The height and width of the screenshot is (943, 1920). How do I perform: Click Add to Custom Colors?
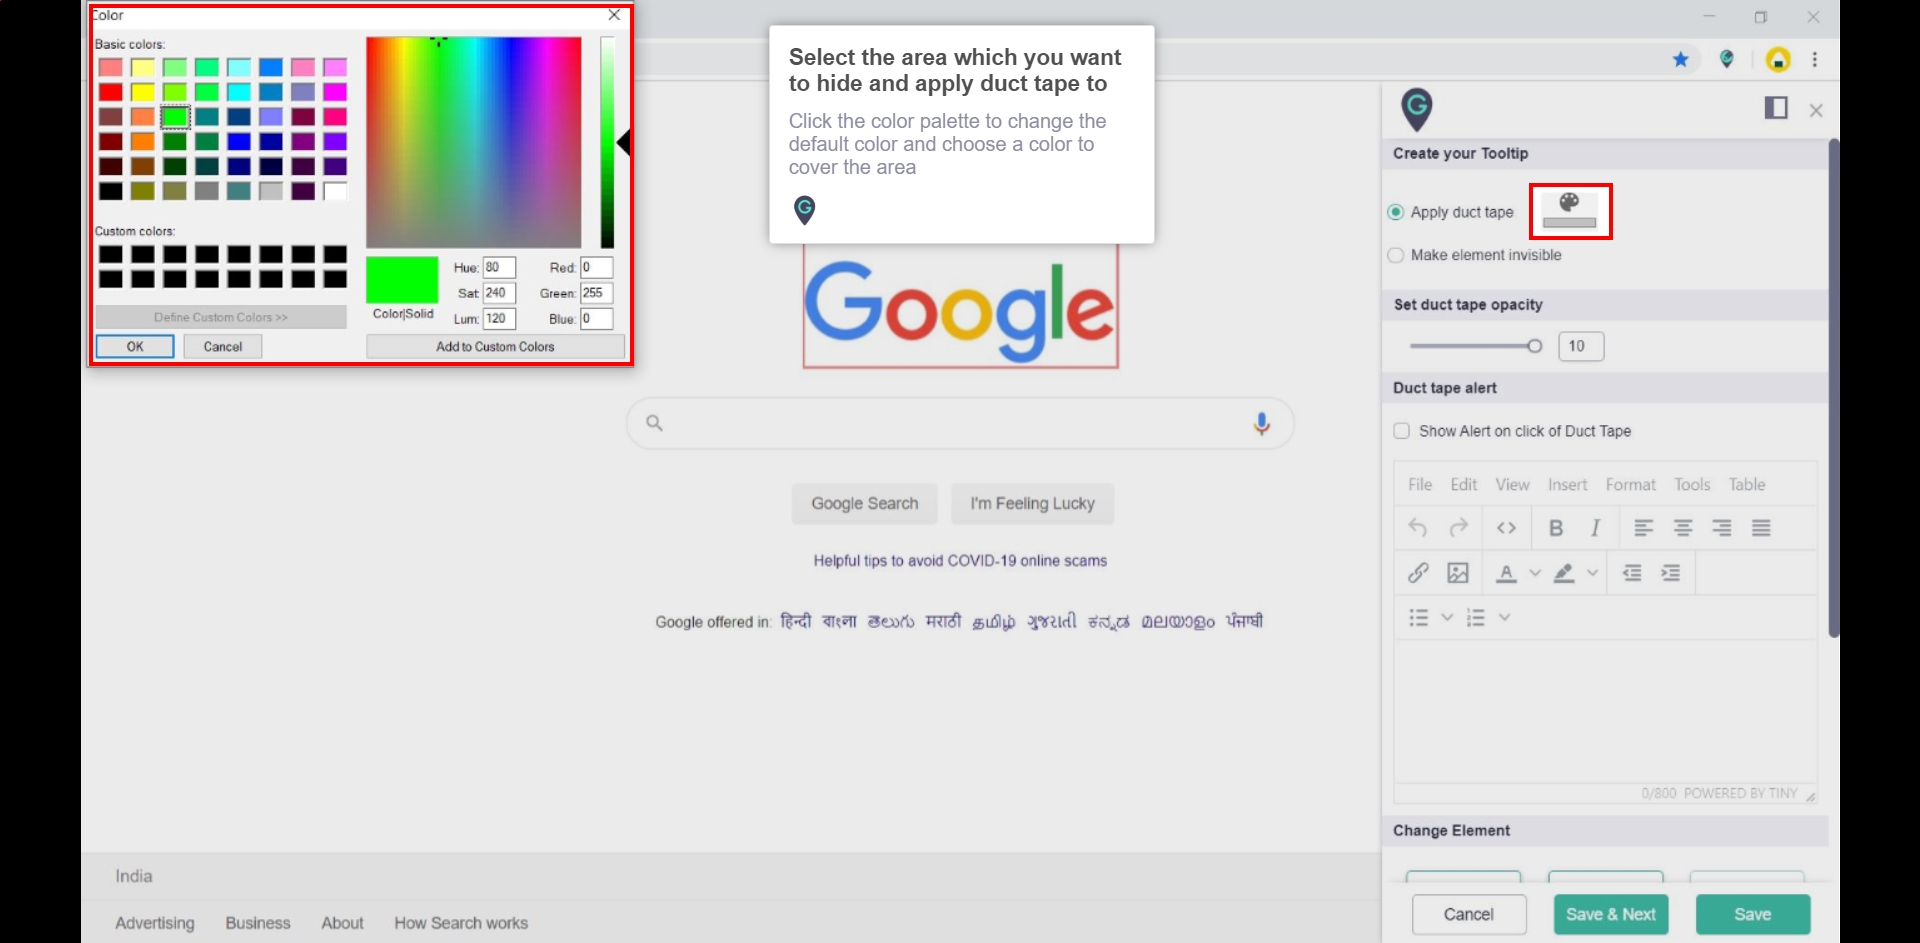click(x=495, y=346)
